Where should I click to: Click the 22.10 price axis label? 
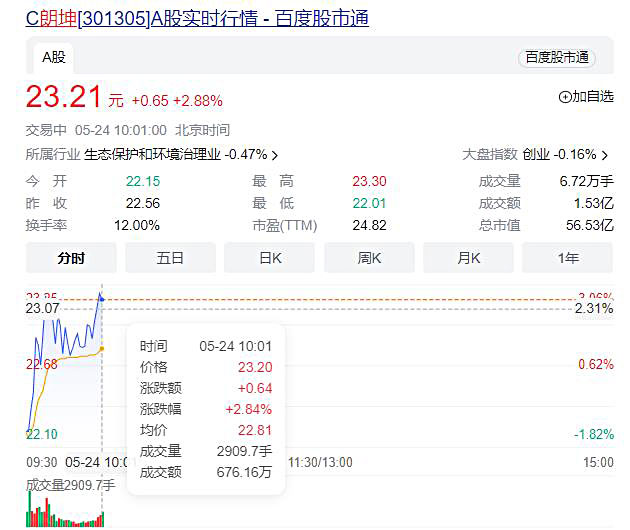42,434
